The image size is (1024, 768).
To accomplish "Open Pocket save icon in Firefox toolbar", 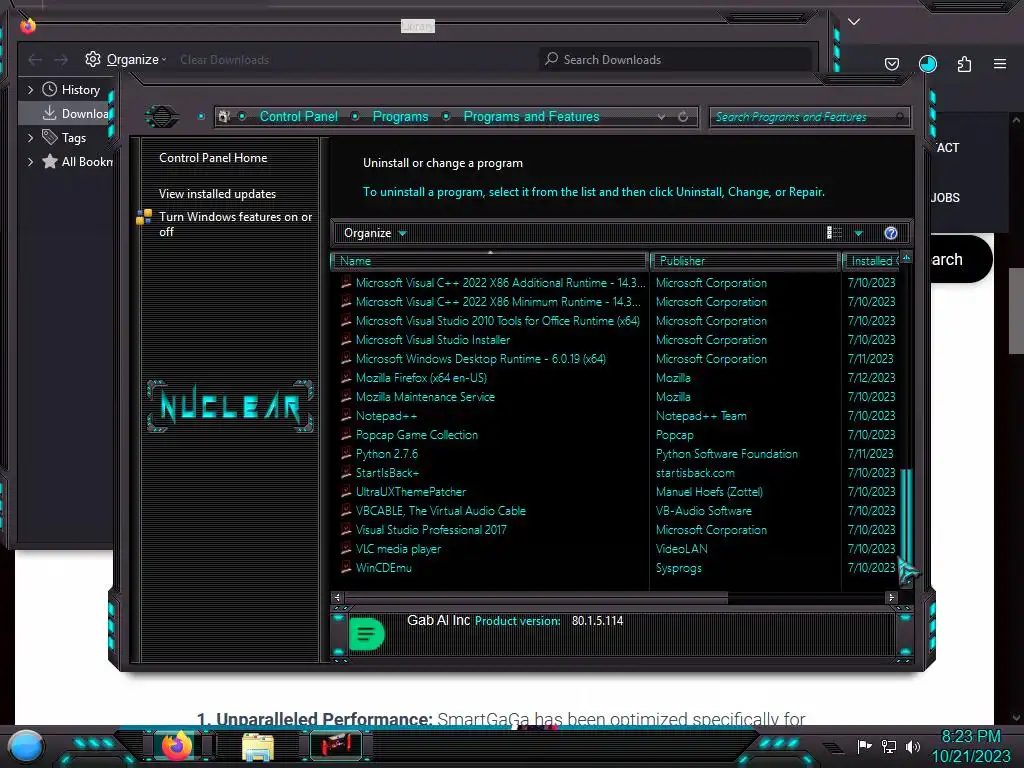I will coord(891,64).
